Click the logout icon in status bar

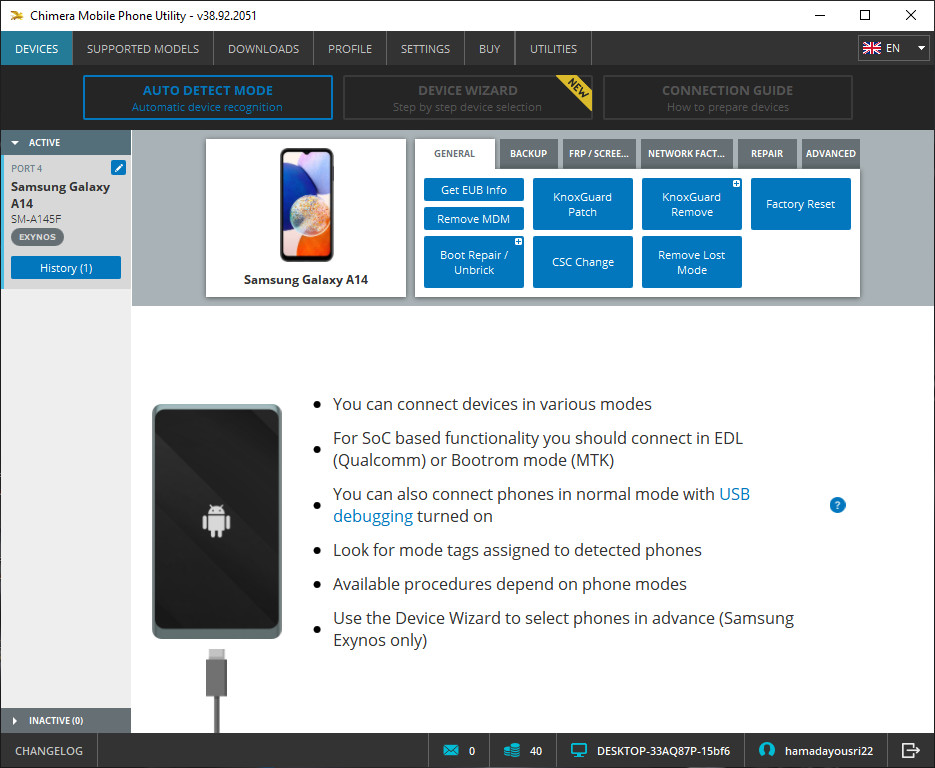tap(911, 750)
